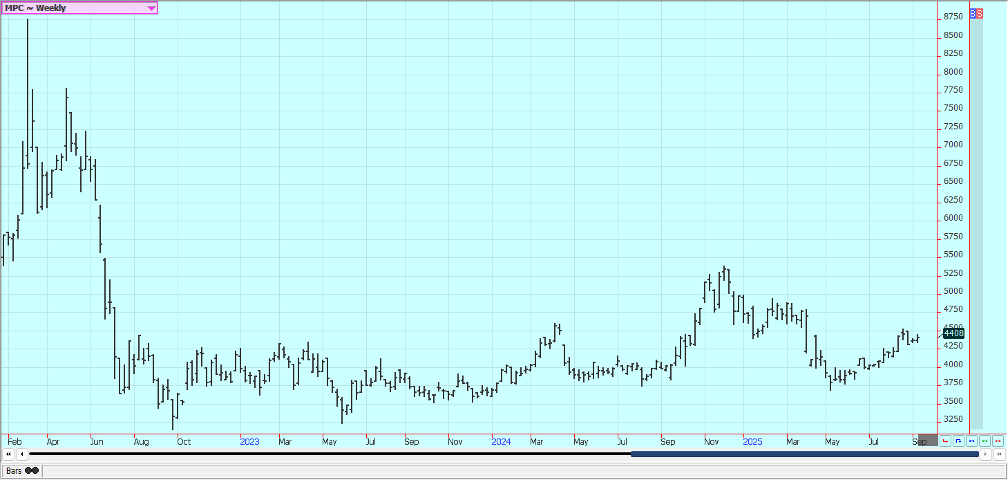The image size is (1008, 480).
Task: Click the green dashed line tool icon
Action: coord(985,441)
